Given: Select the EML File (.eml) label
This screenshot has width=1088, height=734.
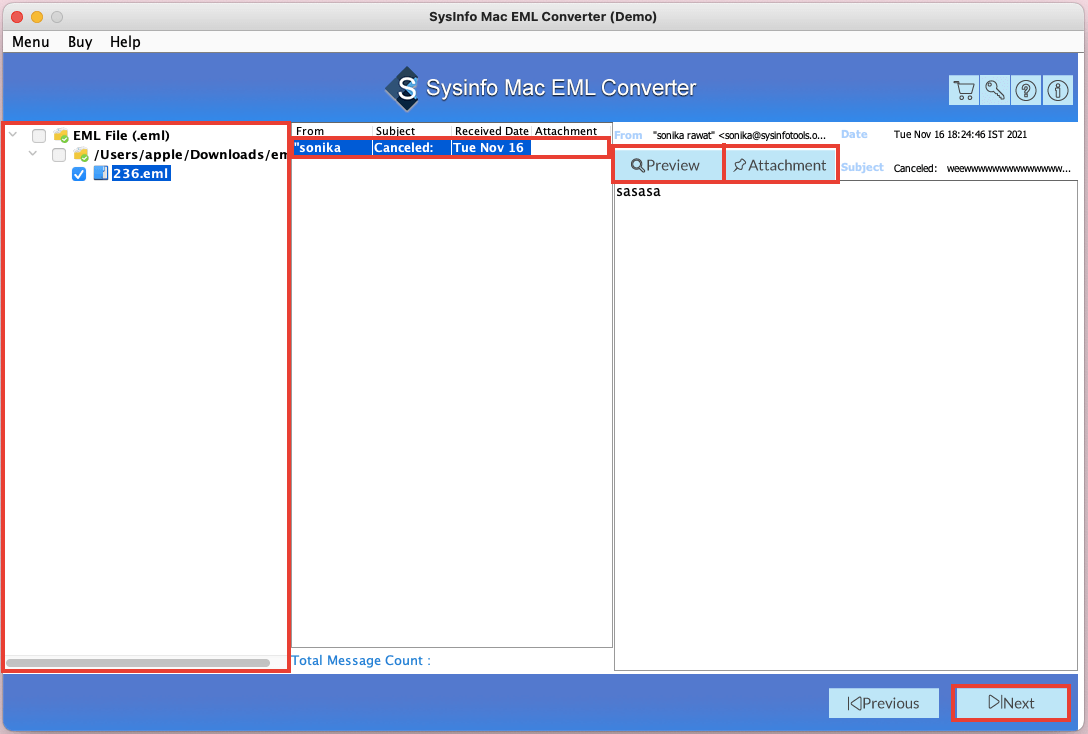Looking at the screenshot, I should [x=121, y=135].
